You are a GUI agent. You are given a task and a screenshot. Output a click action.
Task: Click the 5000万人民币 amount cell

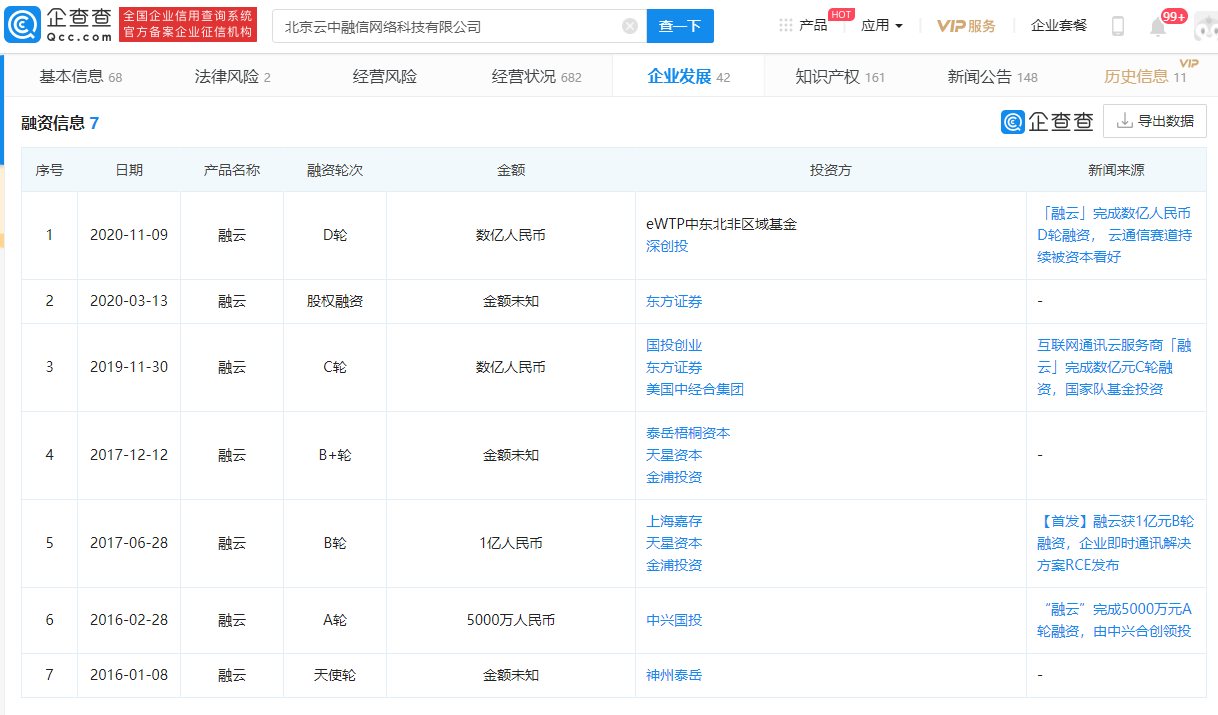point(511,620)
